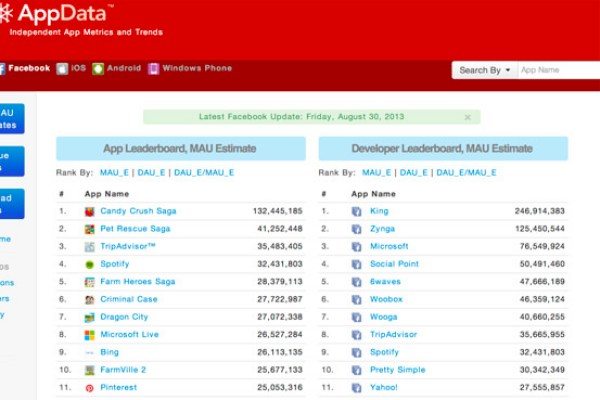Open the Zynga developer link
The image size is (600, 400).
[x=382, y=229]
